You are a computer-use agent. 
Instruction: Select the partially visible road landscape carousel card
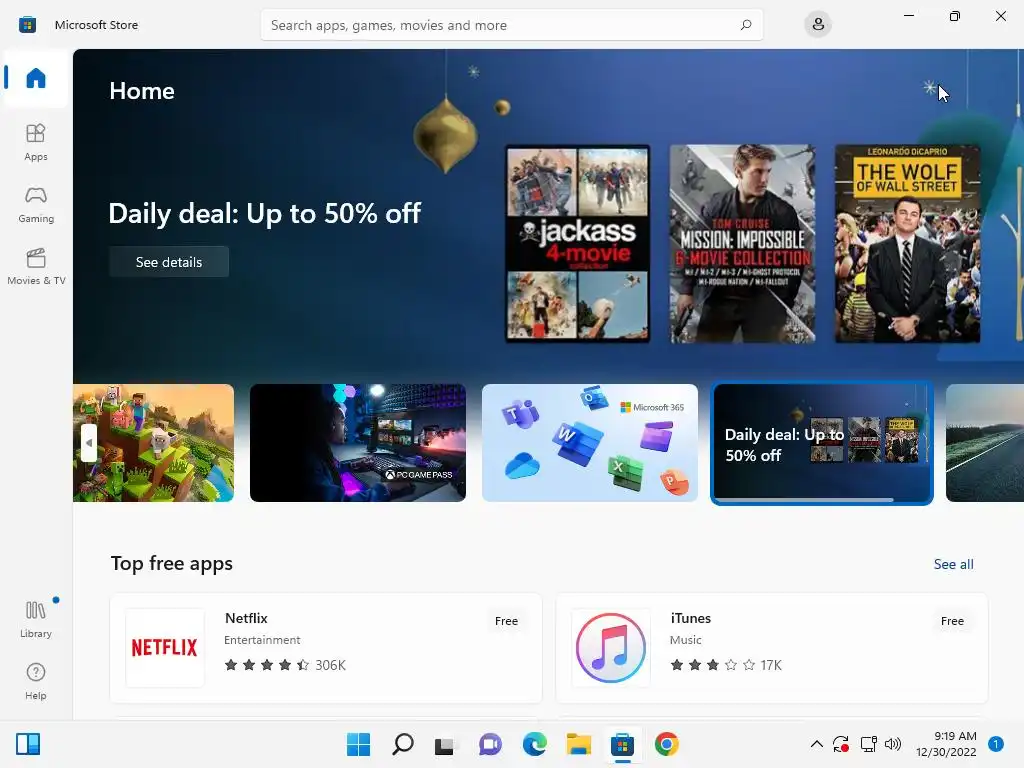tap(985, 443)
